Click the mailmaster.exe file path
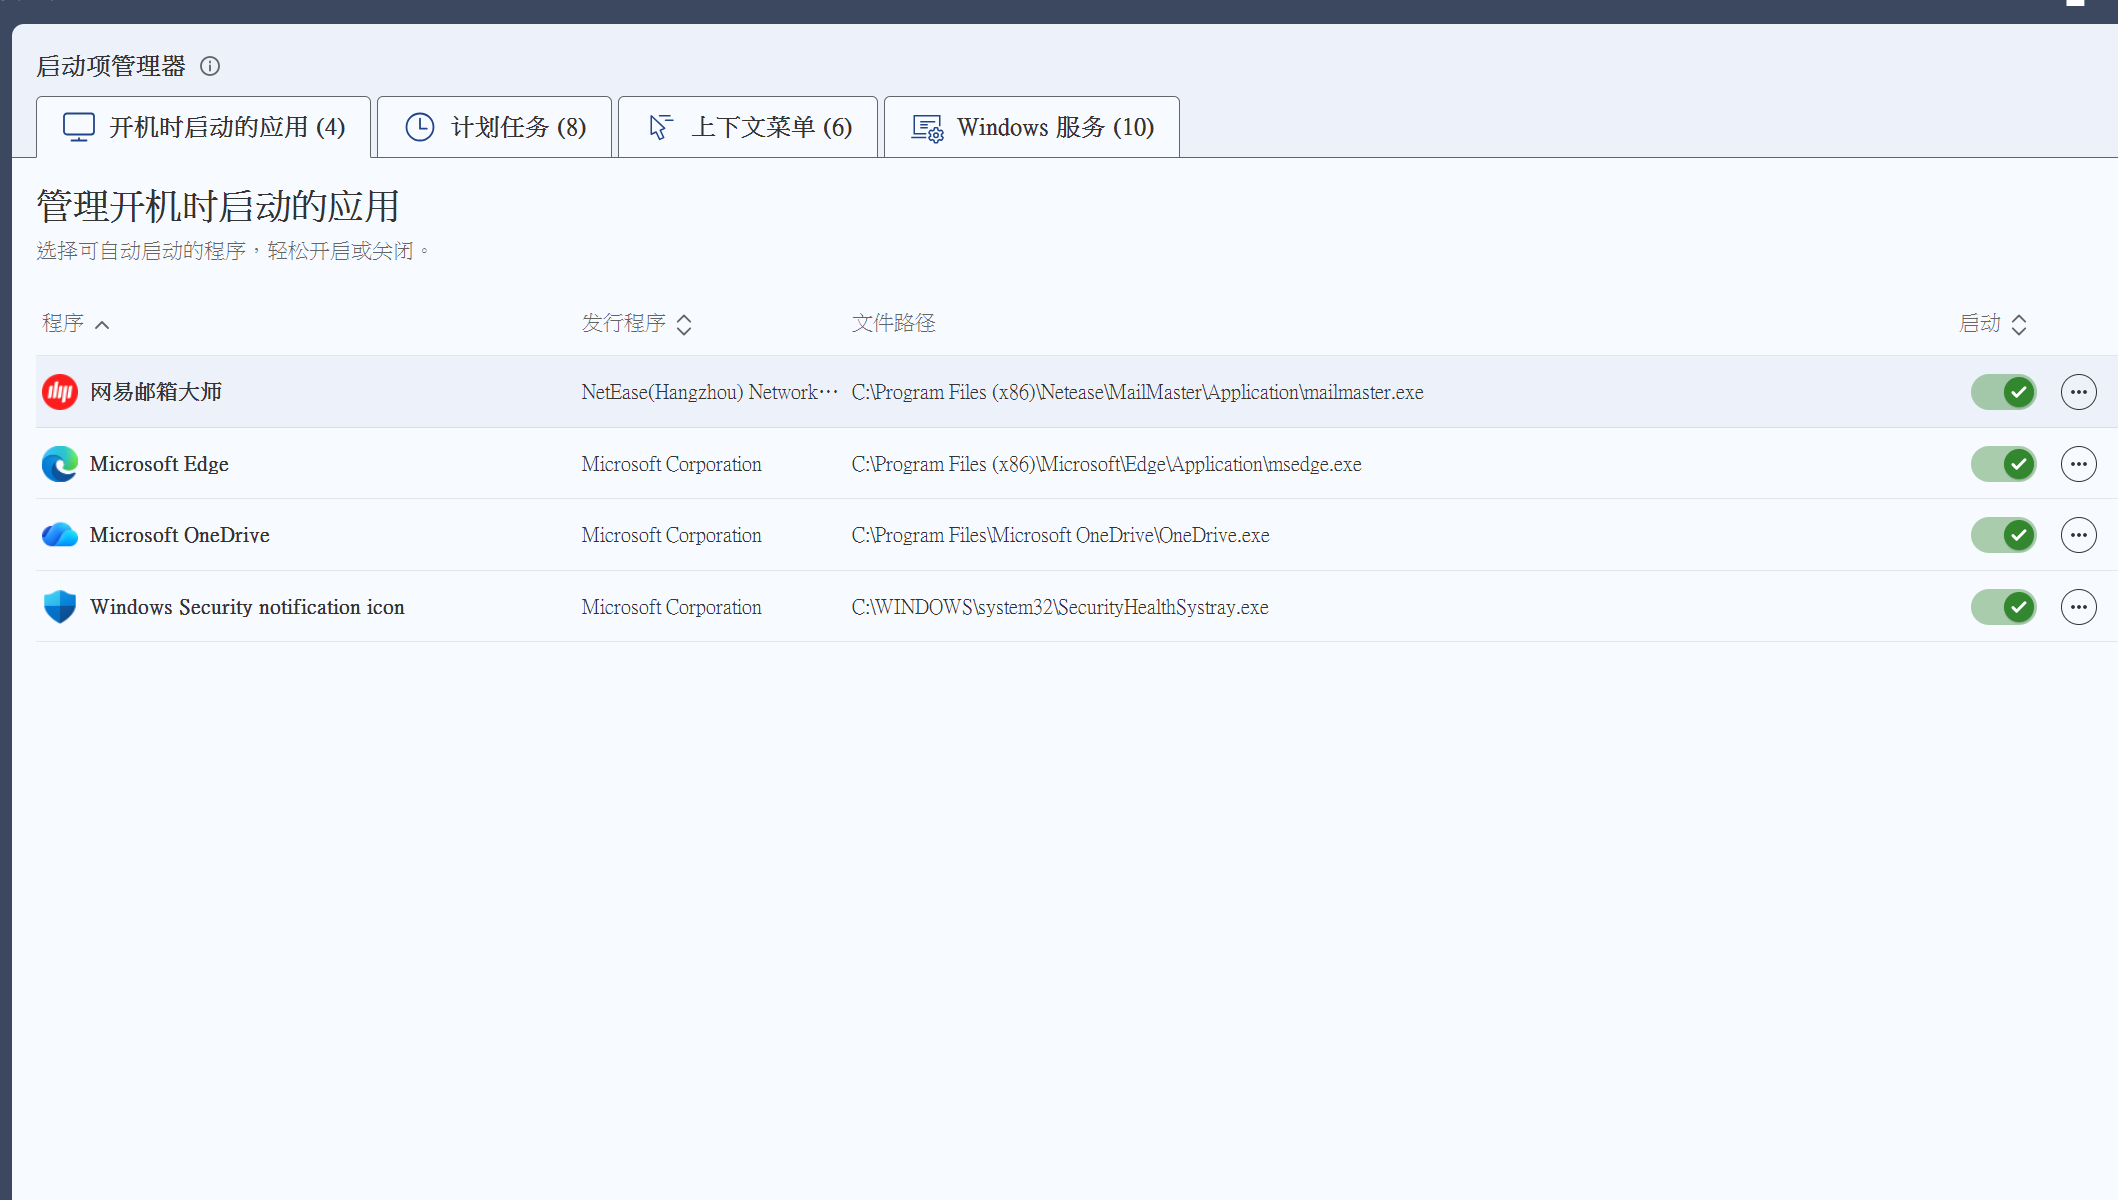The image size is (2118, 1200). pyautogui.click(x=1137, y=392)
